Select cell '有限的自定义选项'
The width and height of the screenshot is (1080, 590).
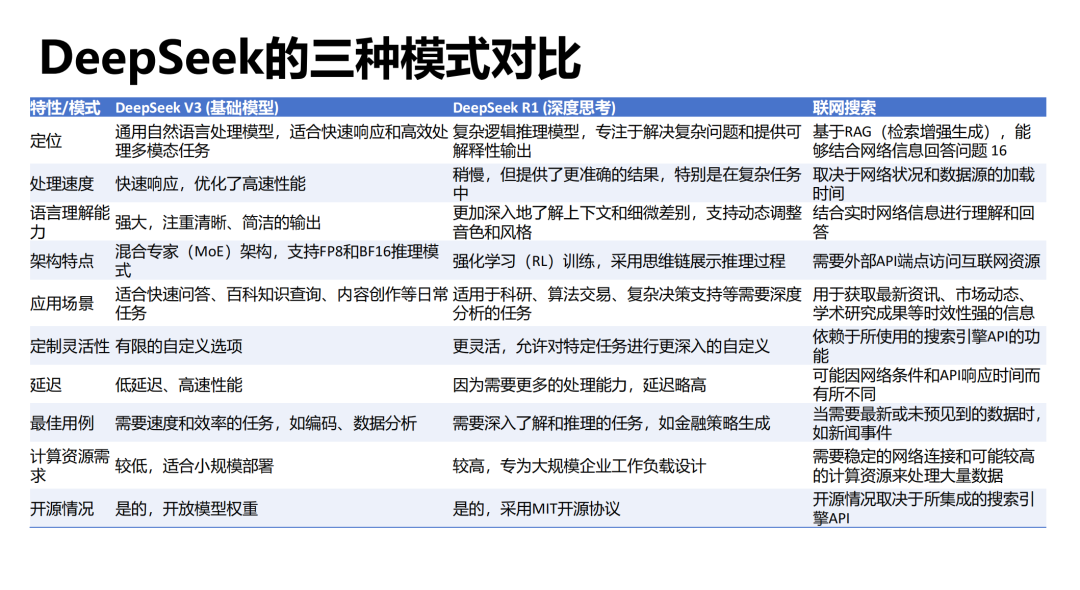(178, 346)
